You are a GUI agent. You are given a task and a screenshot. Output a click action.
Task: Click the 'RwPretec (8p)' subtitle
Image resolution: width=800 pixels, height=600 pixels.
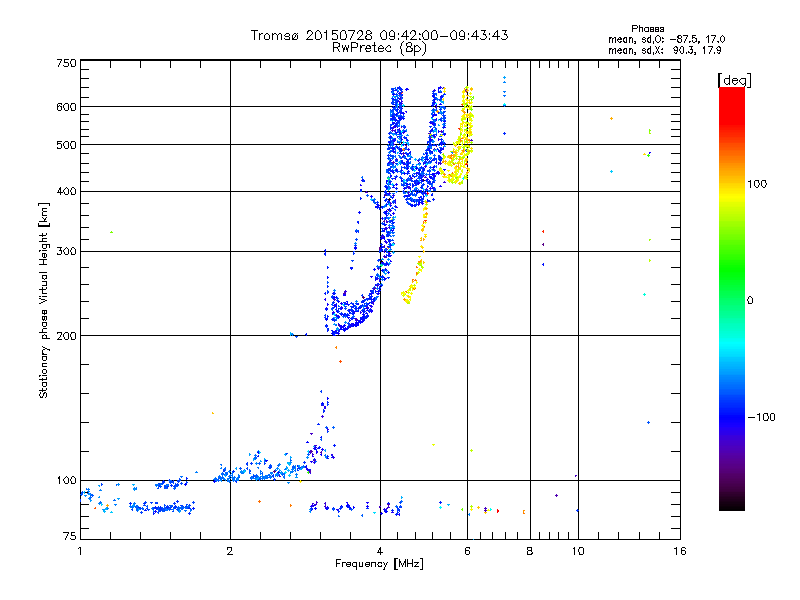(x=379, y=48)
